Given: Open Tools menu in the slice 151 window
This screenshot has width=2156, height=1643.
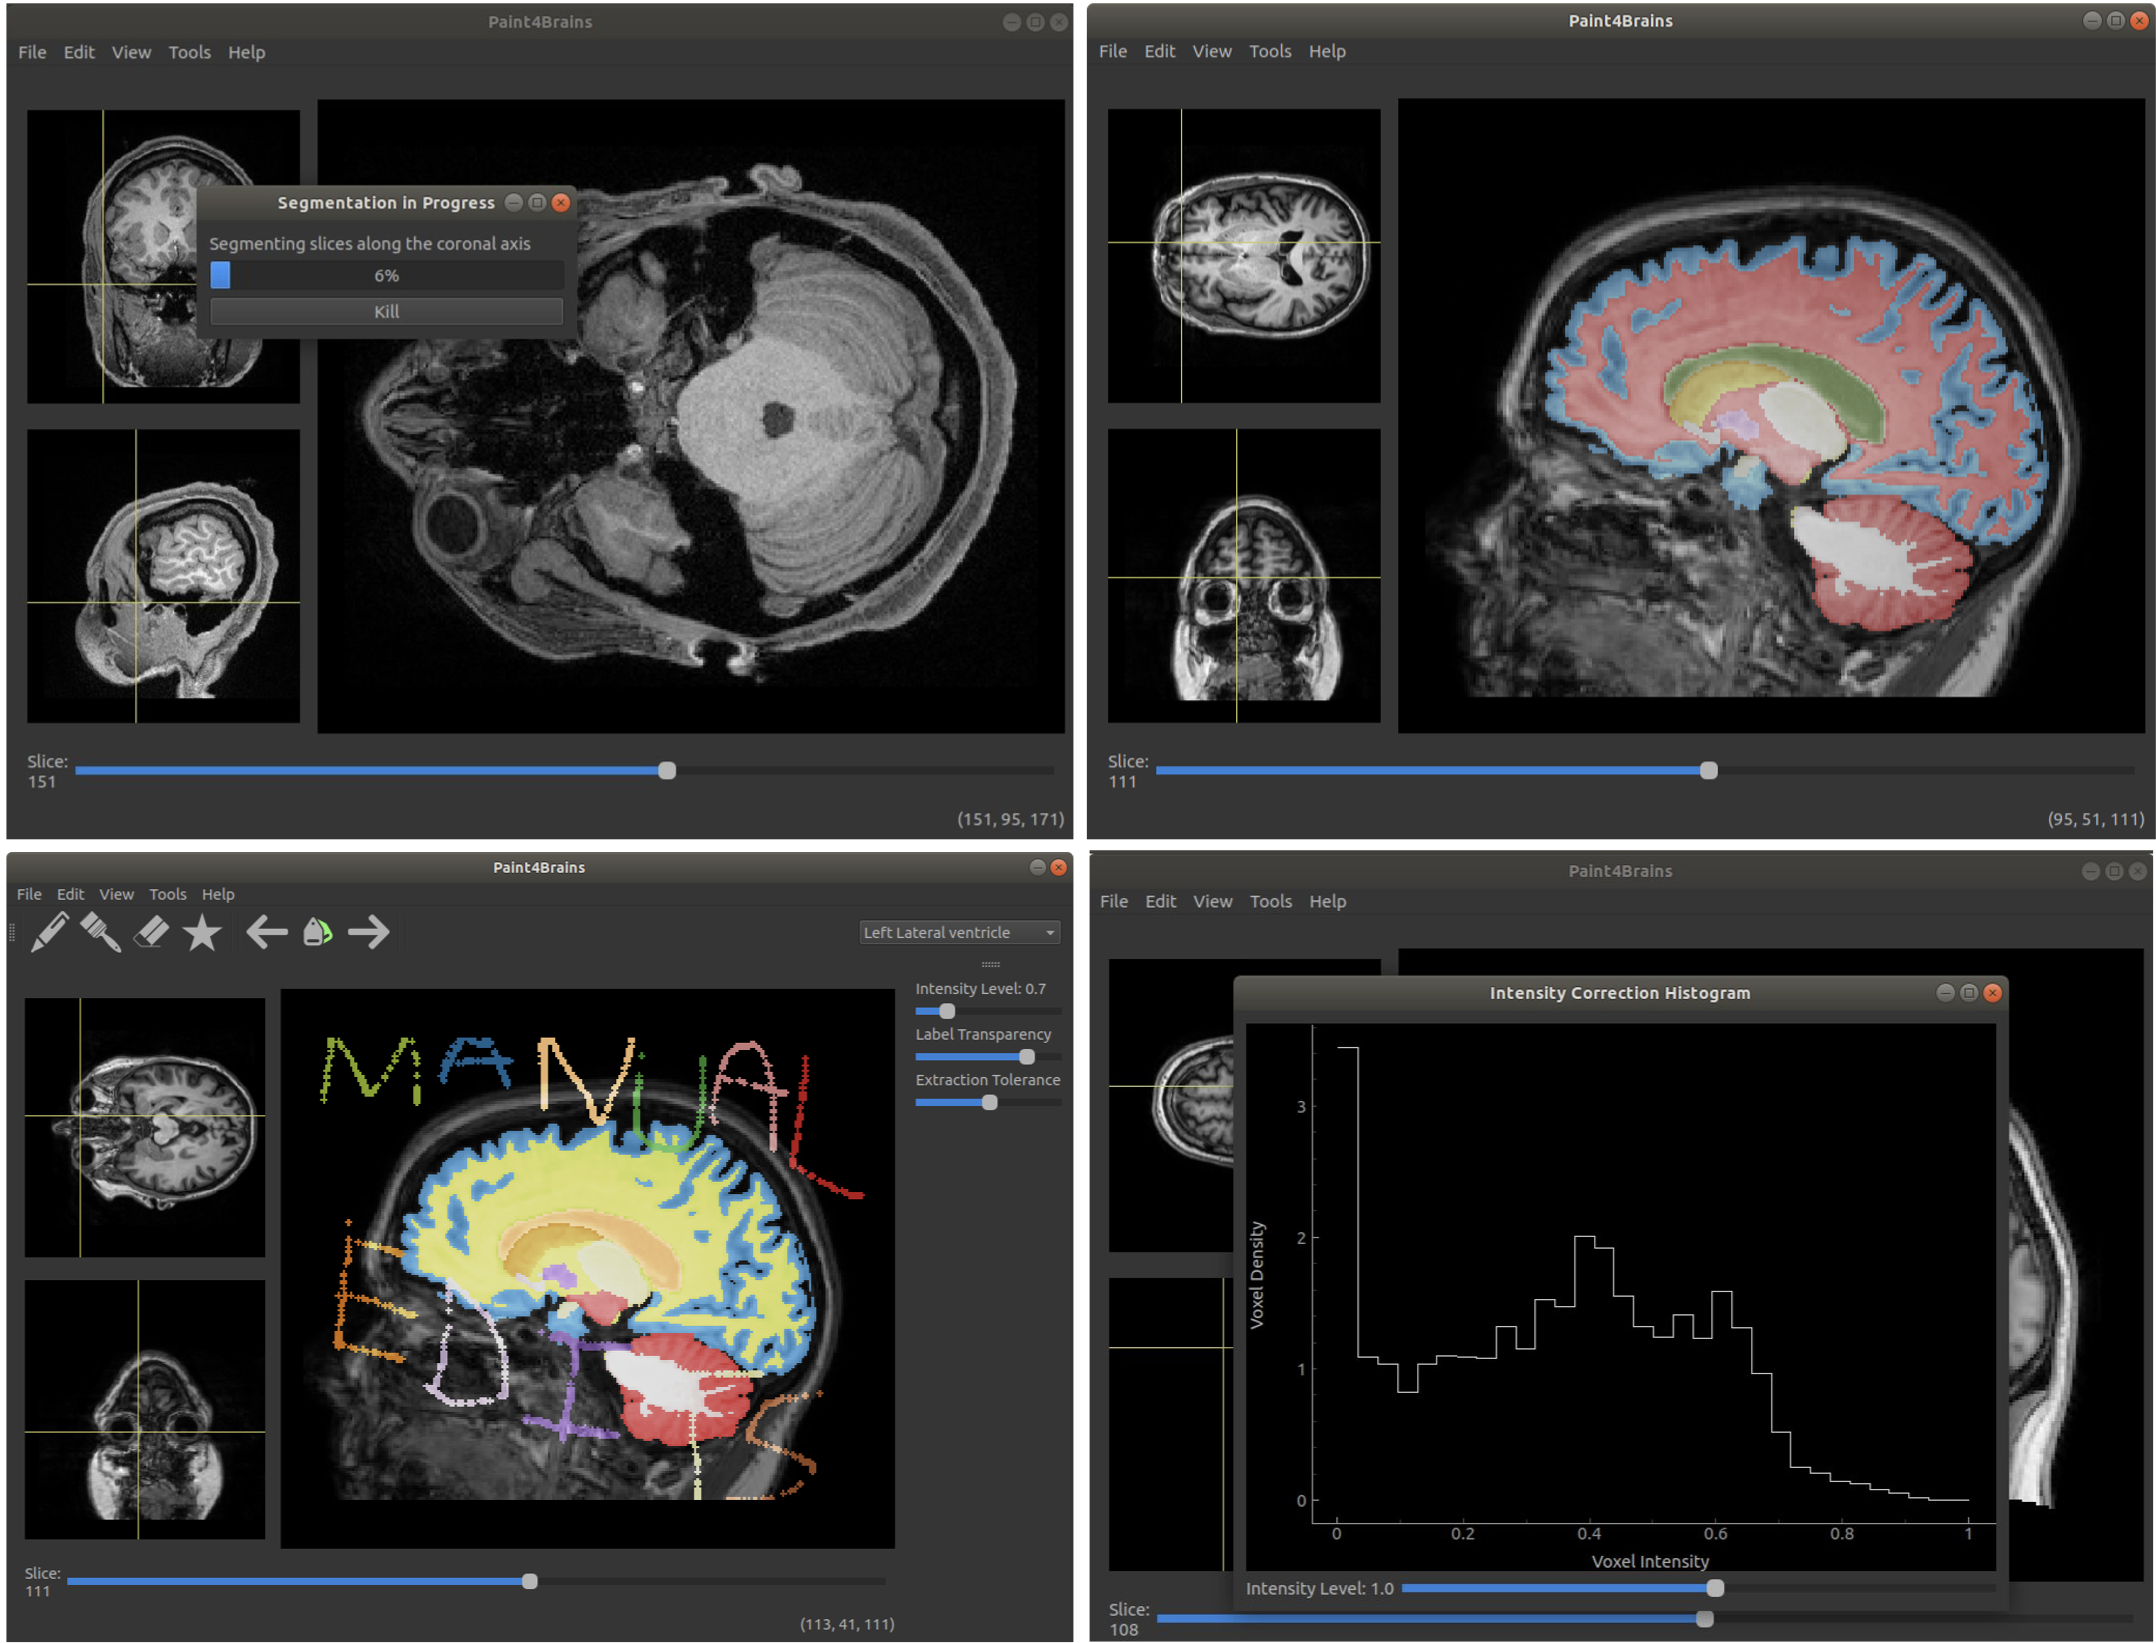Looking at the screenshot, I should point(189,52).
